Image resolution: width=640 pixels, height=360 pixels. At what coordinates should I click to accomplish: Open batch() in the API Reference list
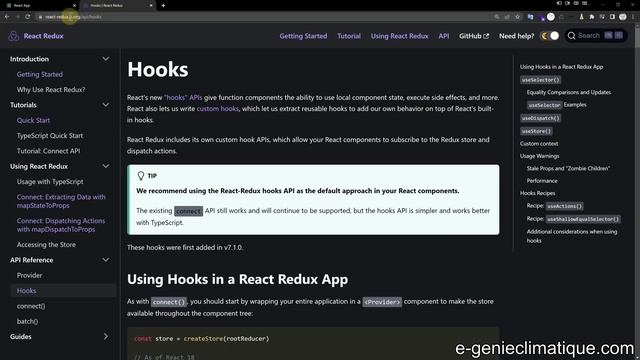[27, 321]
